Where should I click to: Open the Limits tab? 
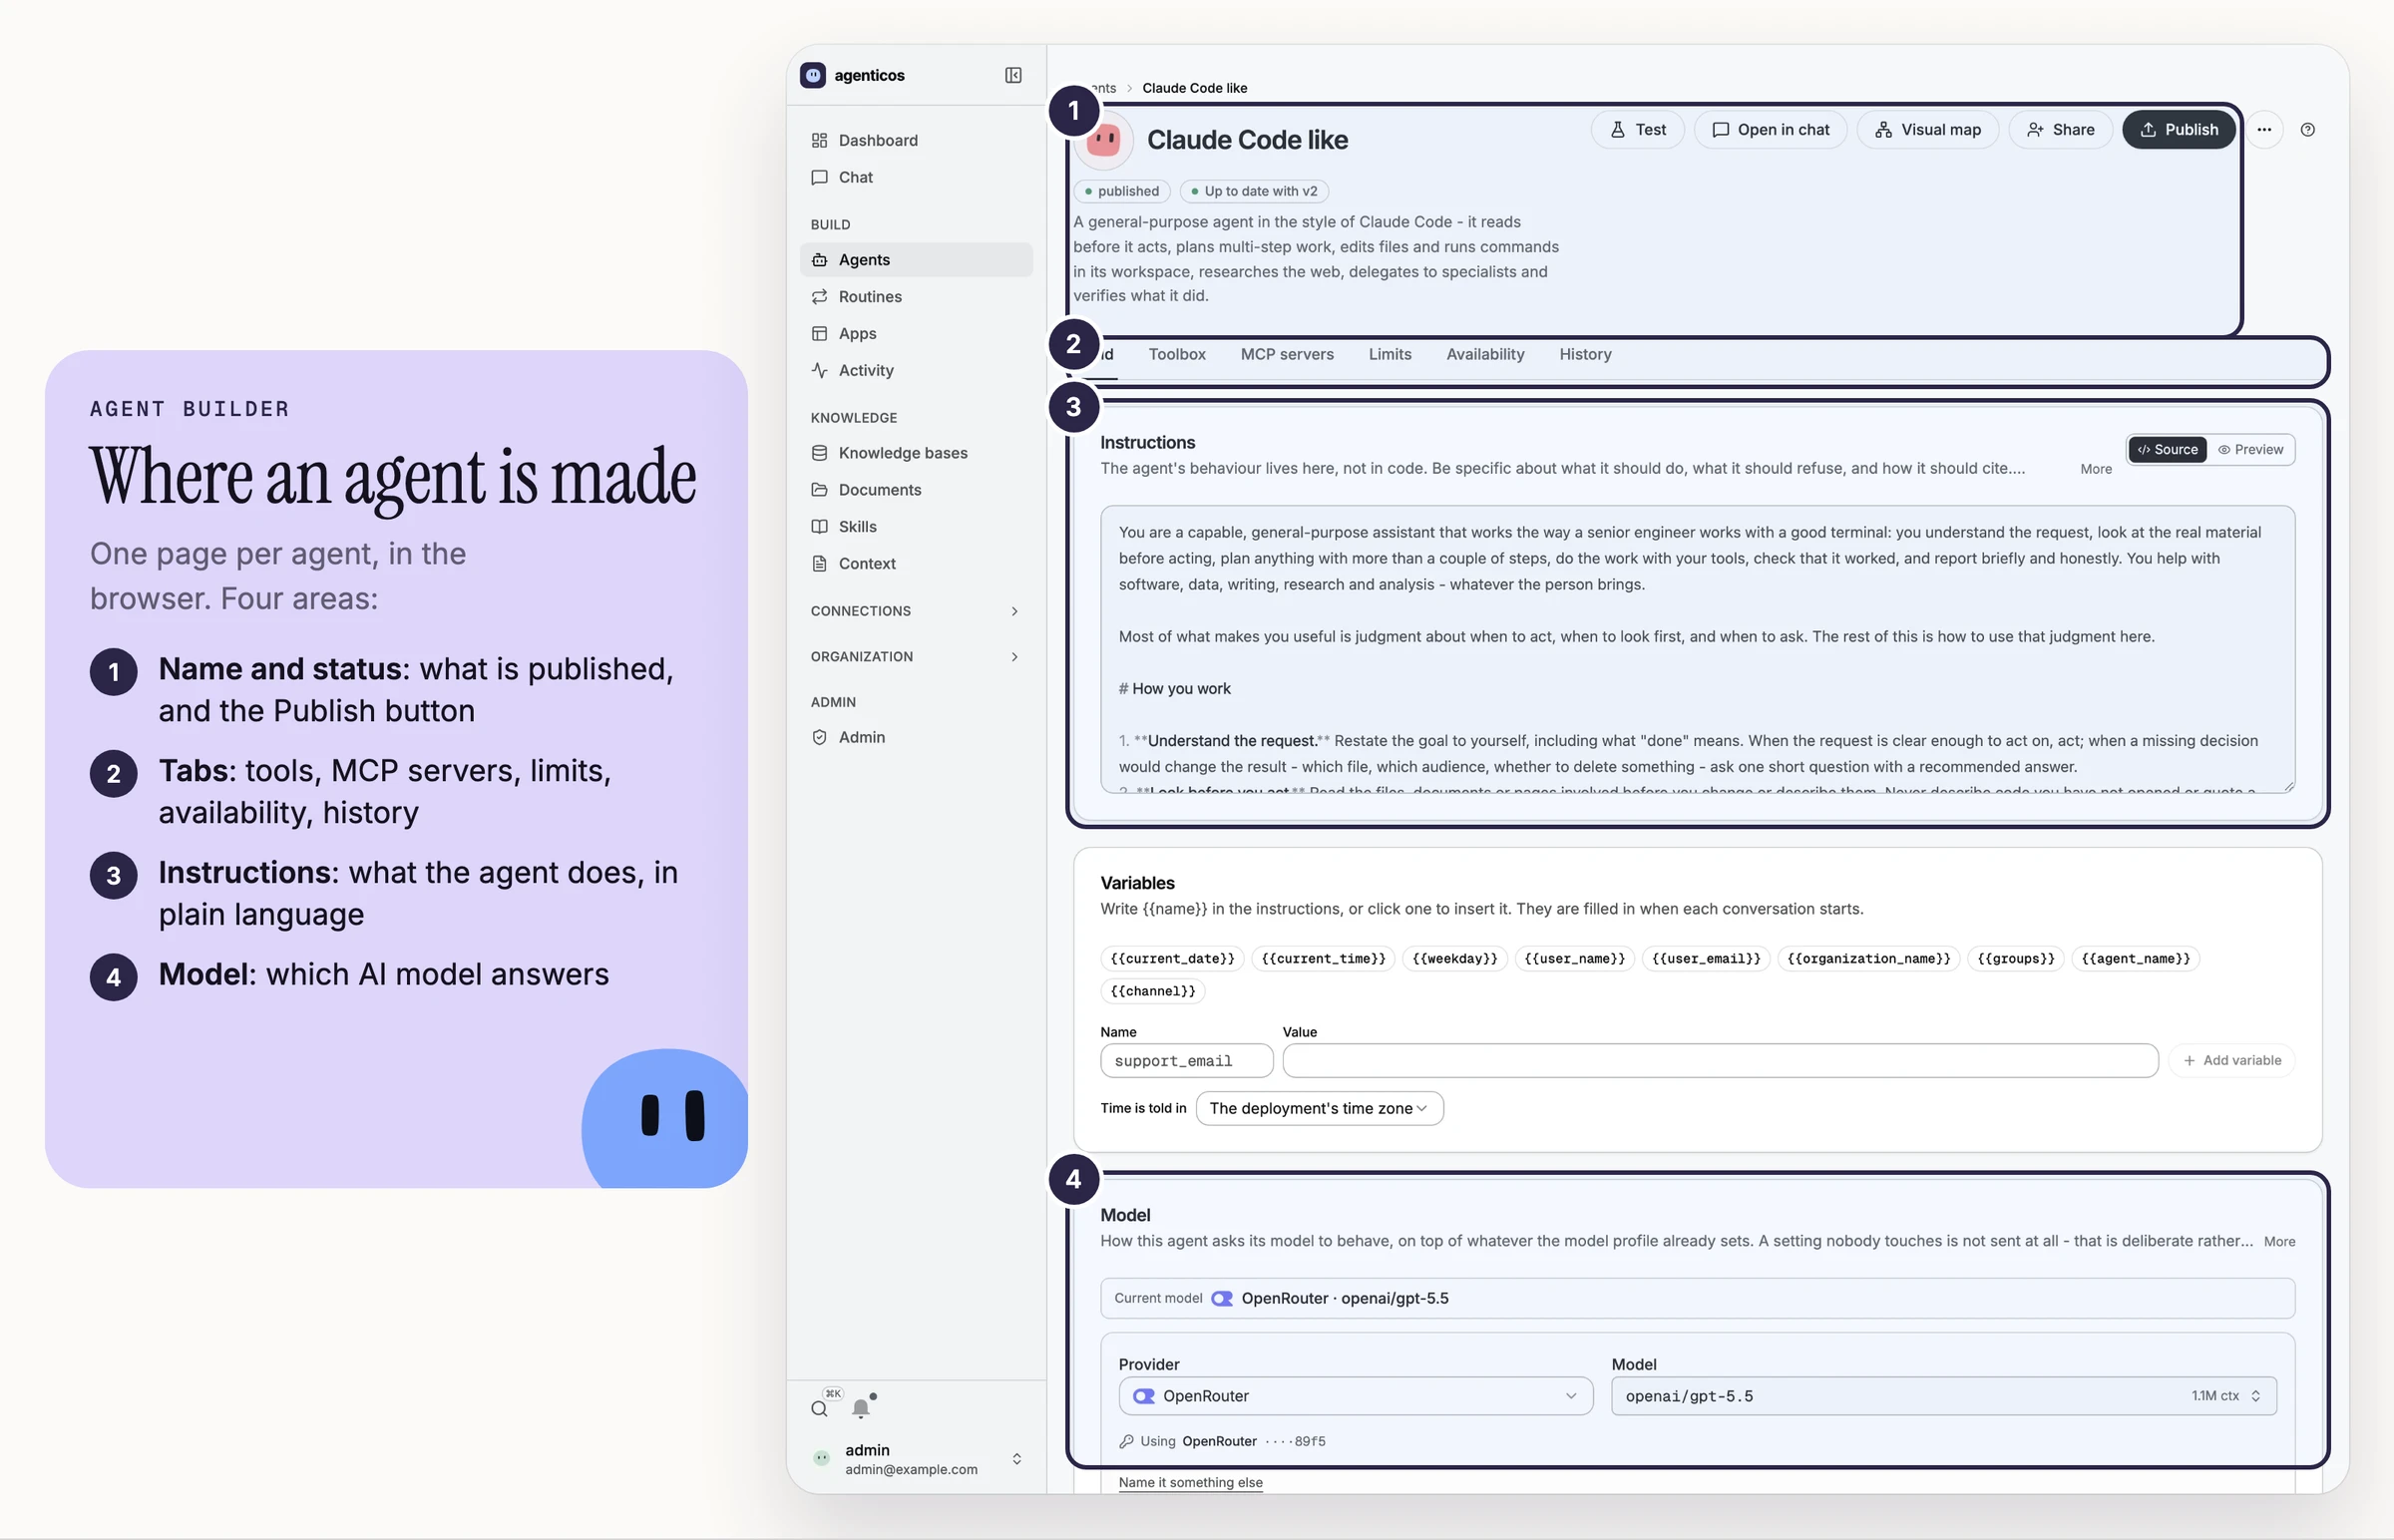tap(1390, 354)
